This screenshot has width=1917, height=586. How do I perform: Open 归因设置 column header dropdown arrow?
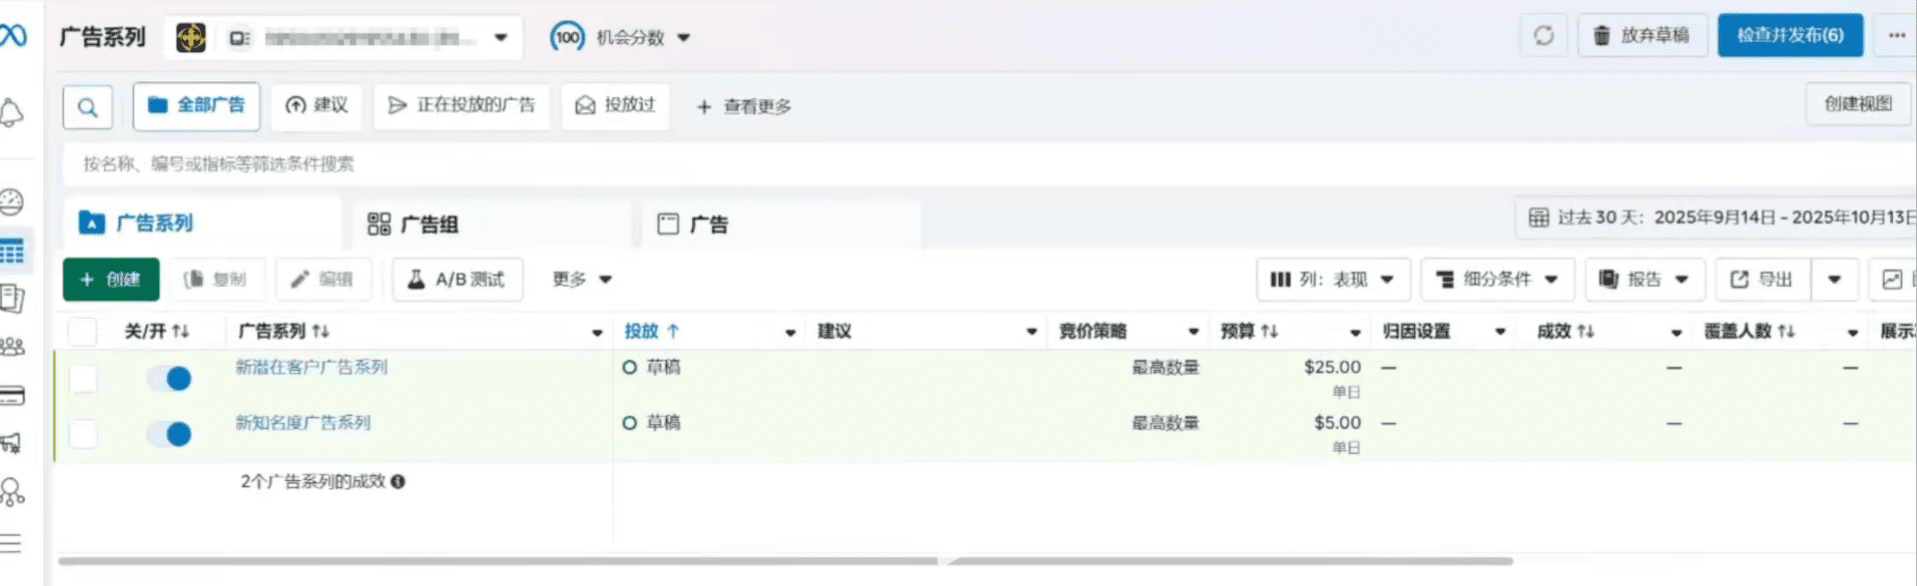[x=1500, y=332]
